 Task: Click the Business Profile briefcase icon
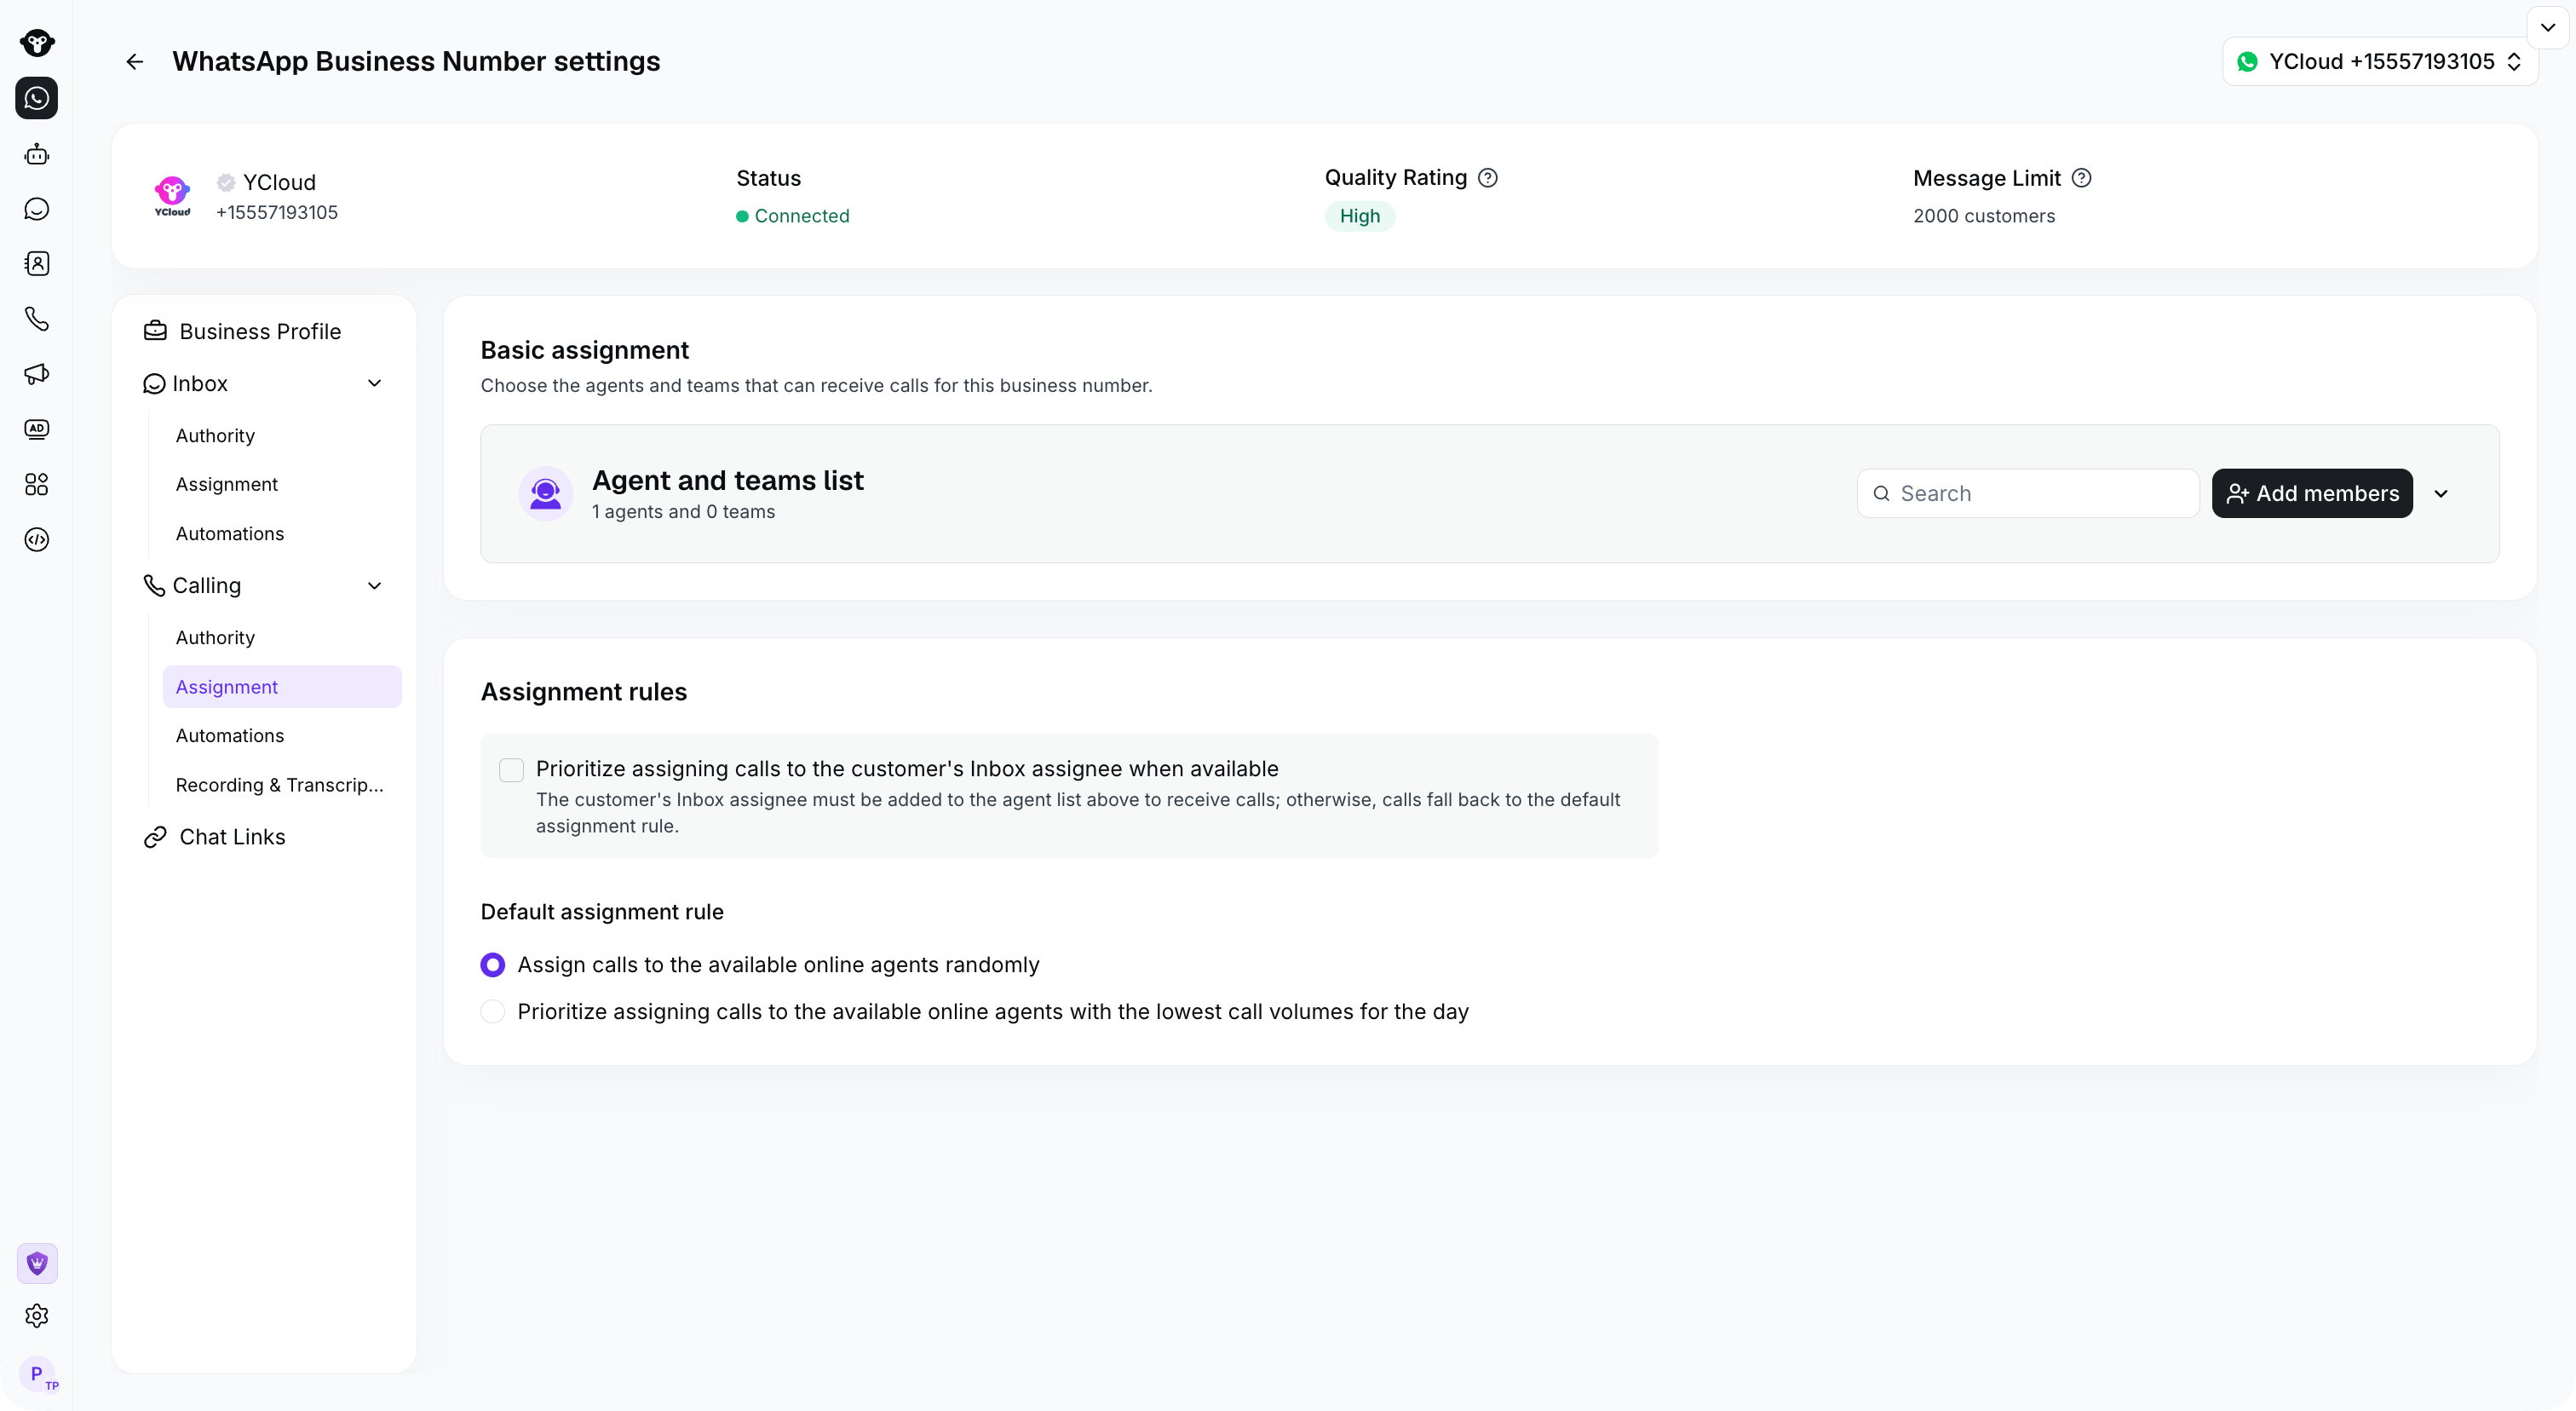[155, 331]
